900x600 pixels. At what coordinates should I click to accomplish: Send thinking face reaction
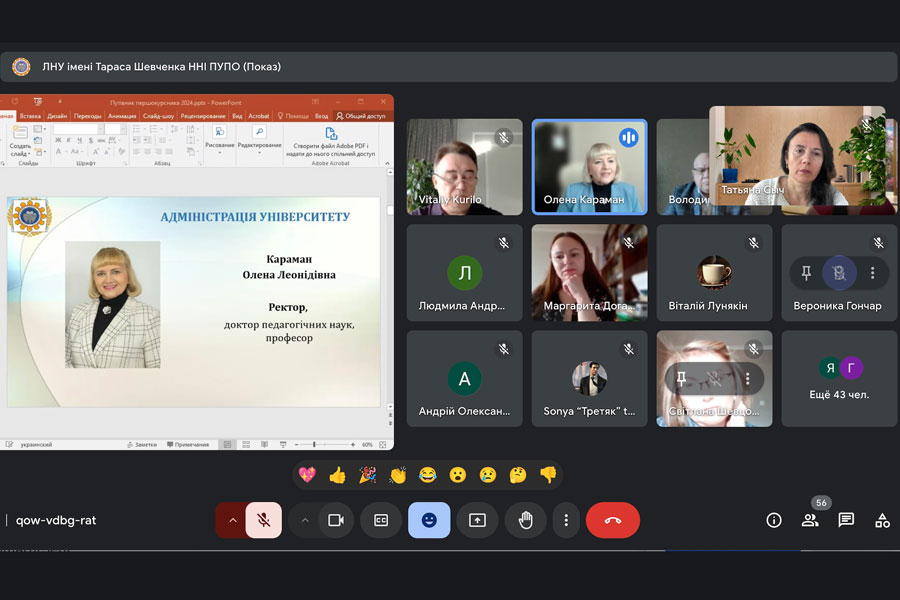coord(518,475)
